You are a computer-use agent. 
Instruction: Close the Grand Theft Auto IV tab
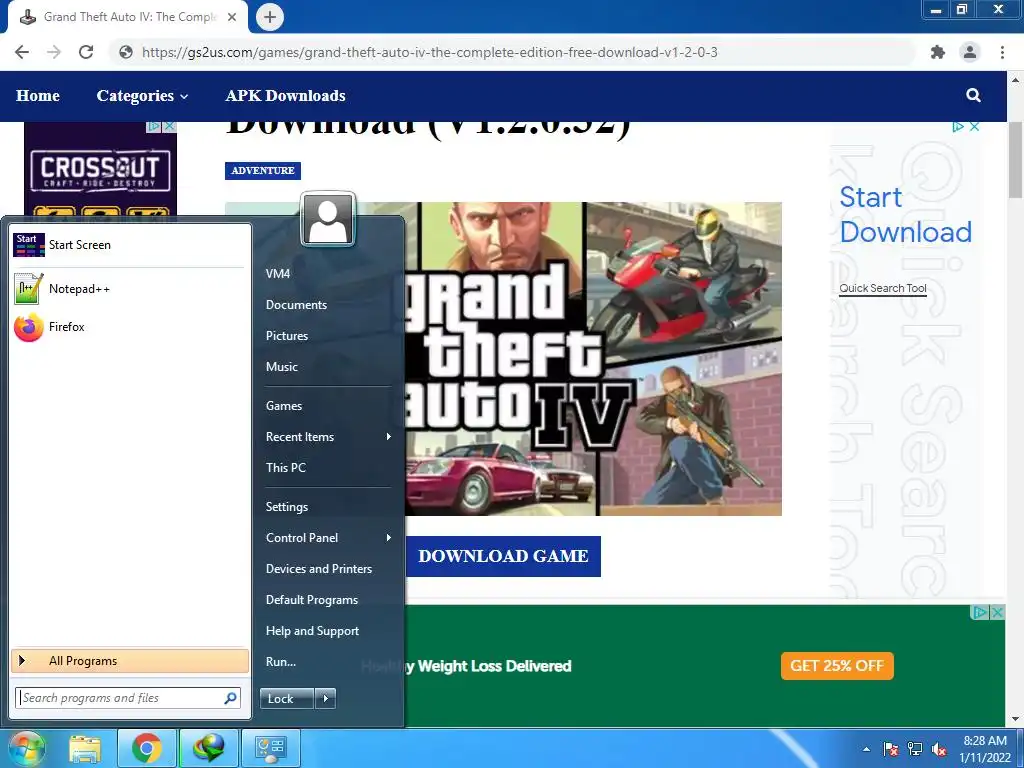[x=232, y=17]
